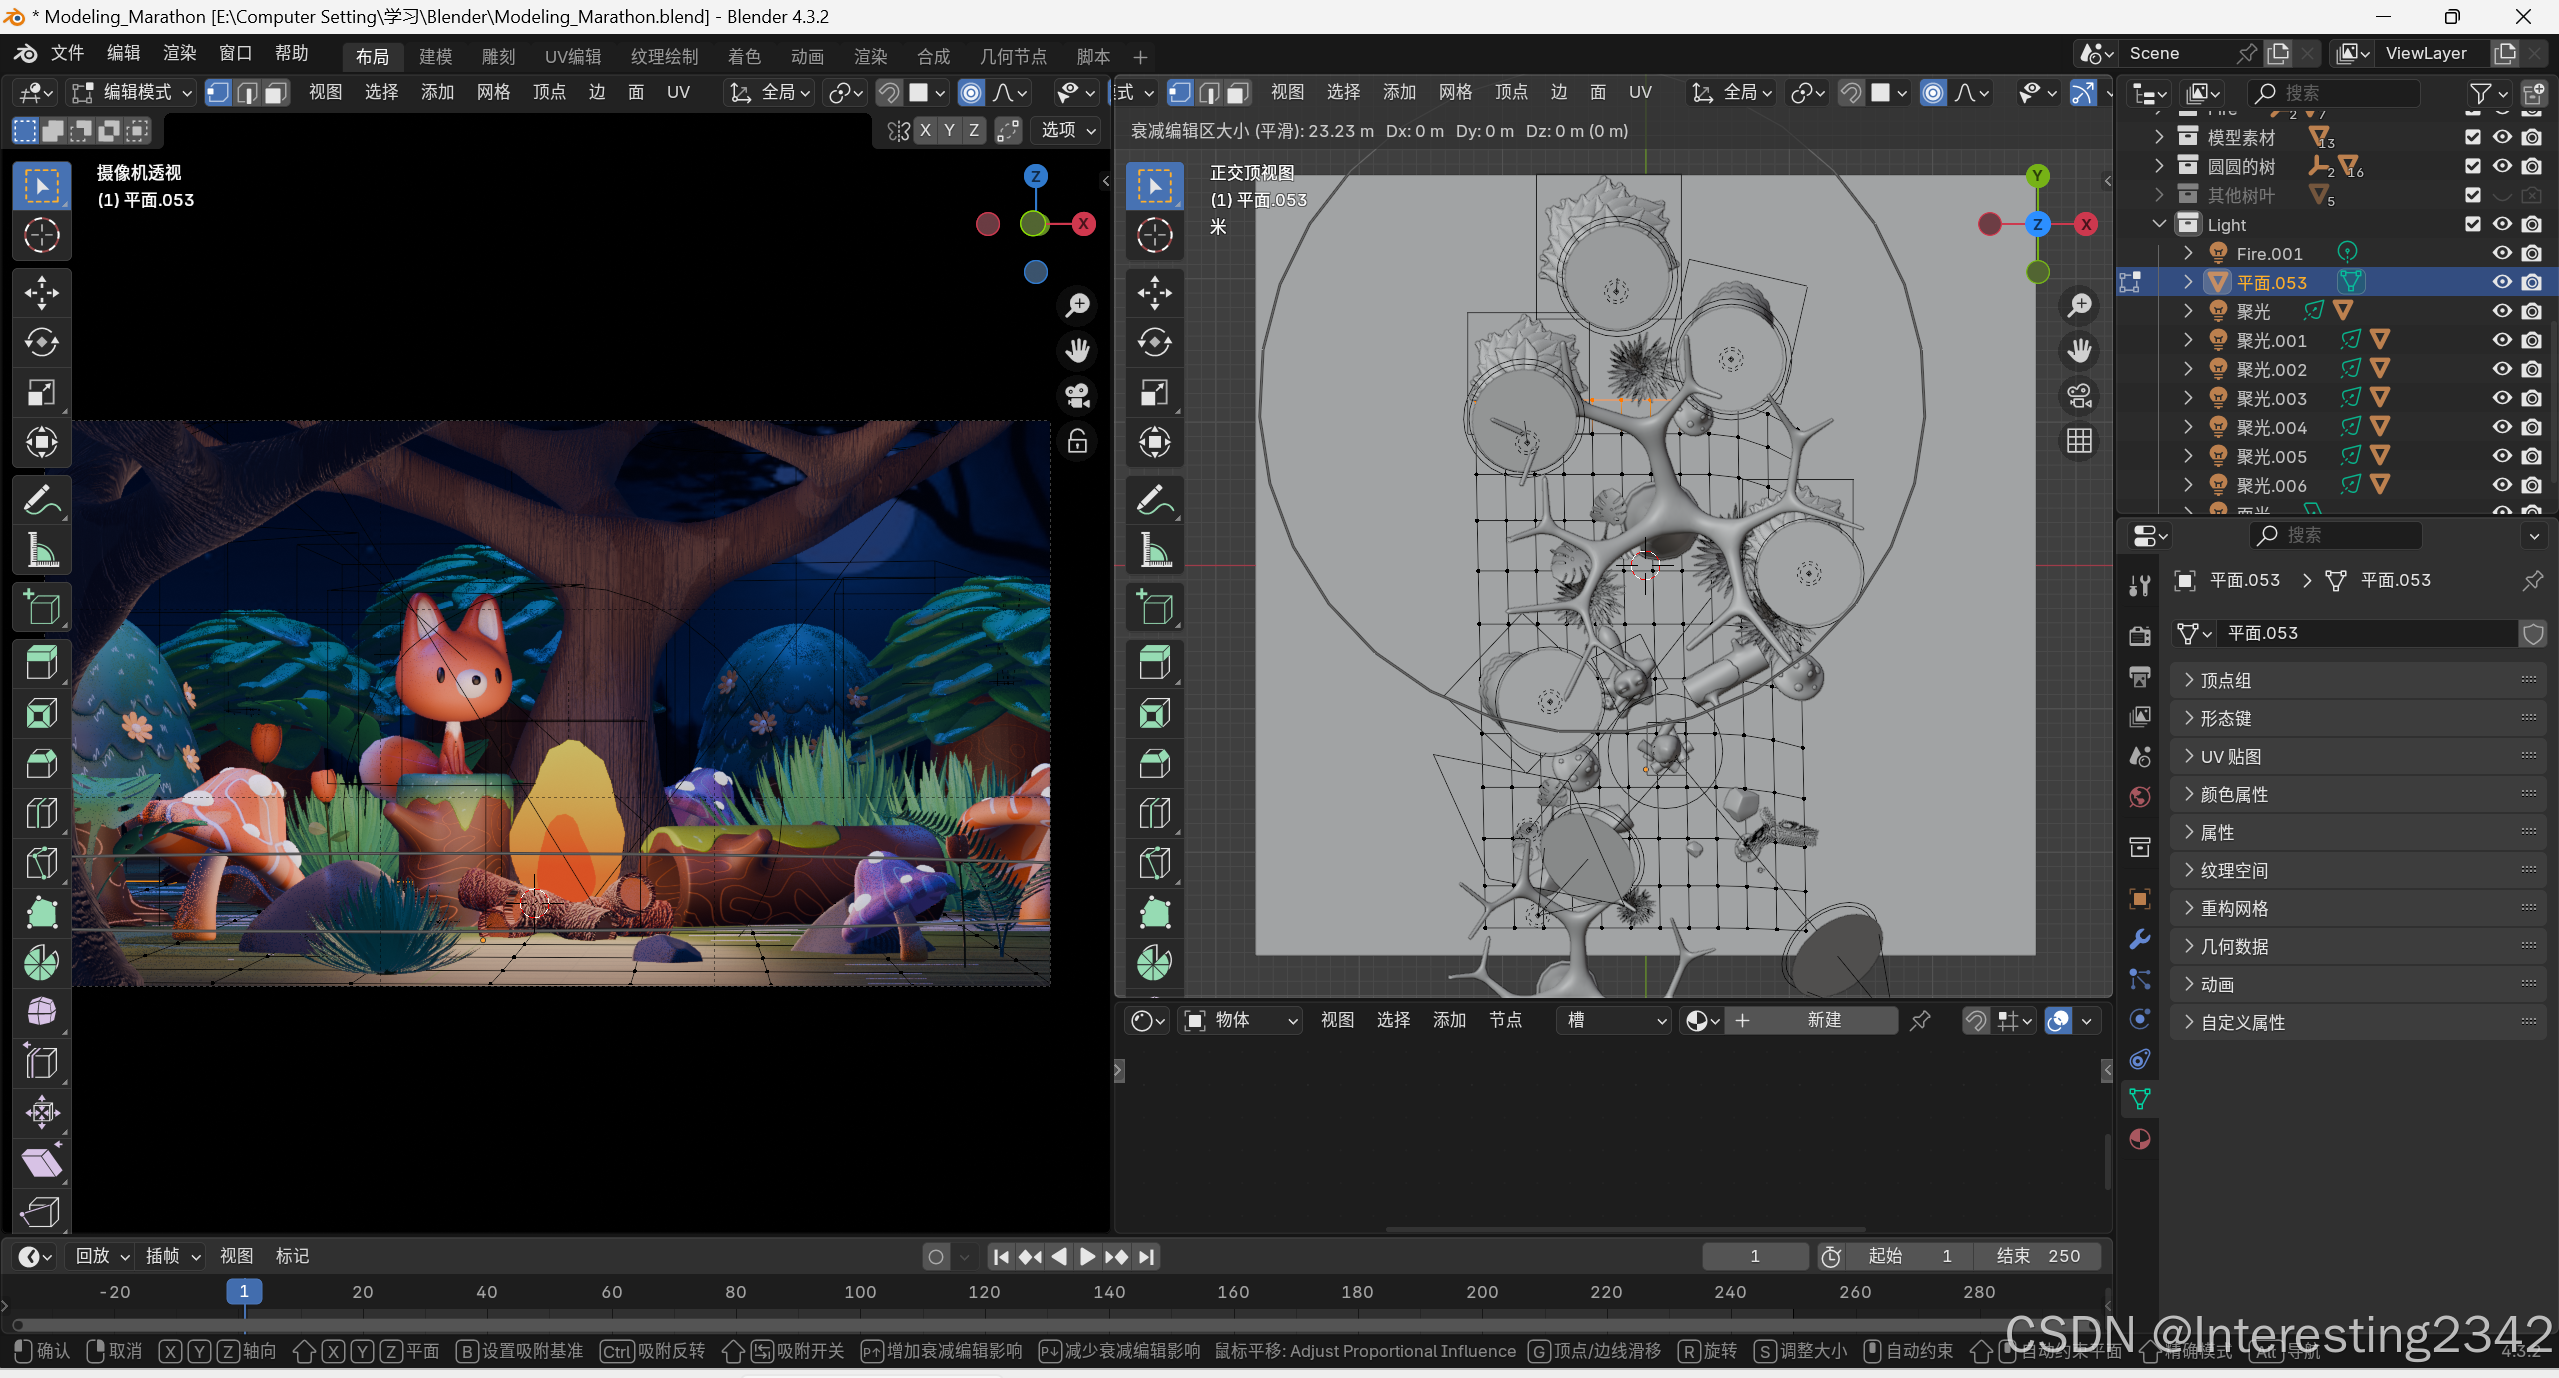The height and width of the screenshot is (1378, 2559).
Task: Click the camera view icon in left viewport
Action: [x=1077, y=396]
